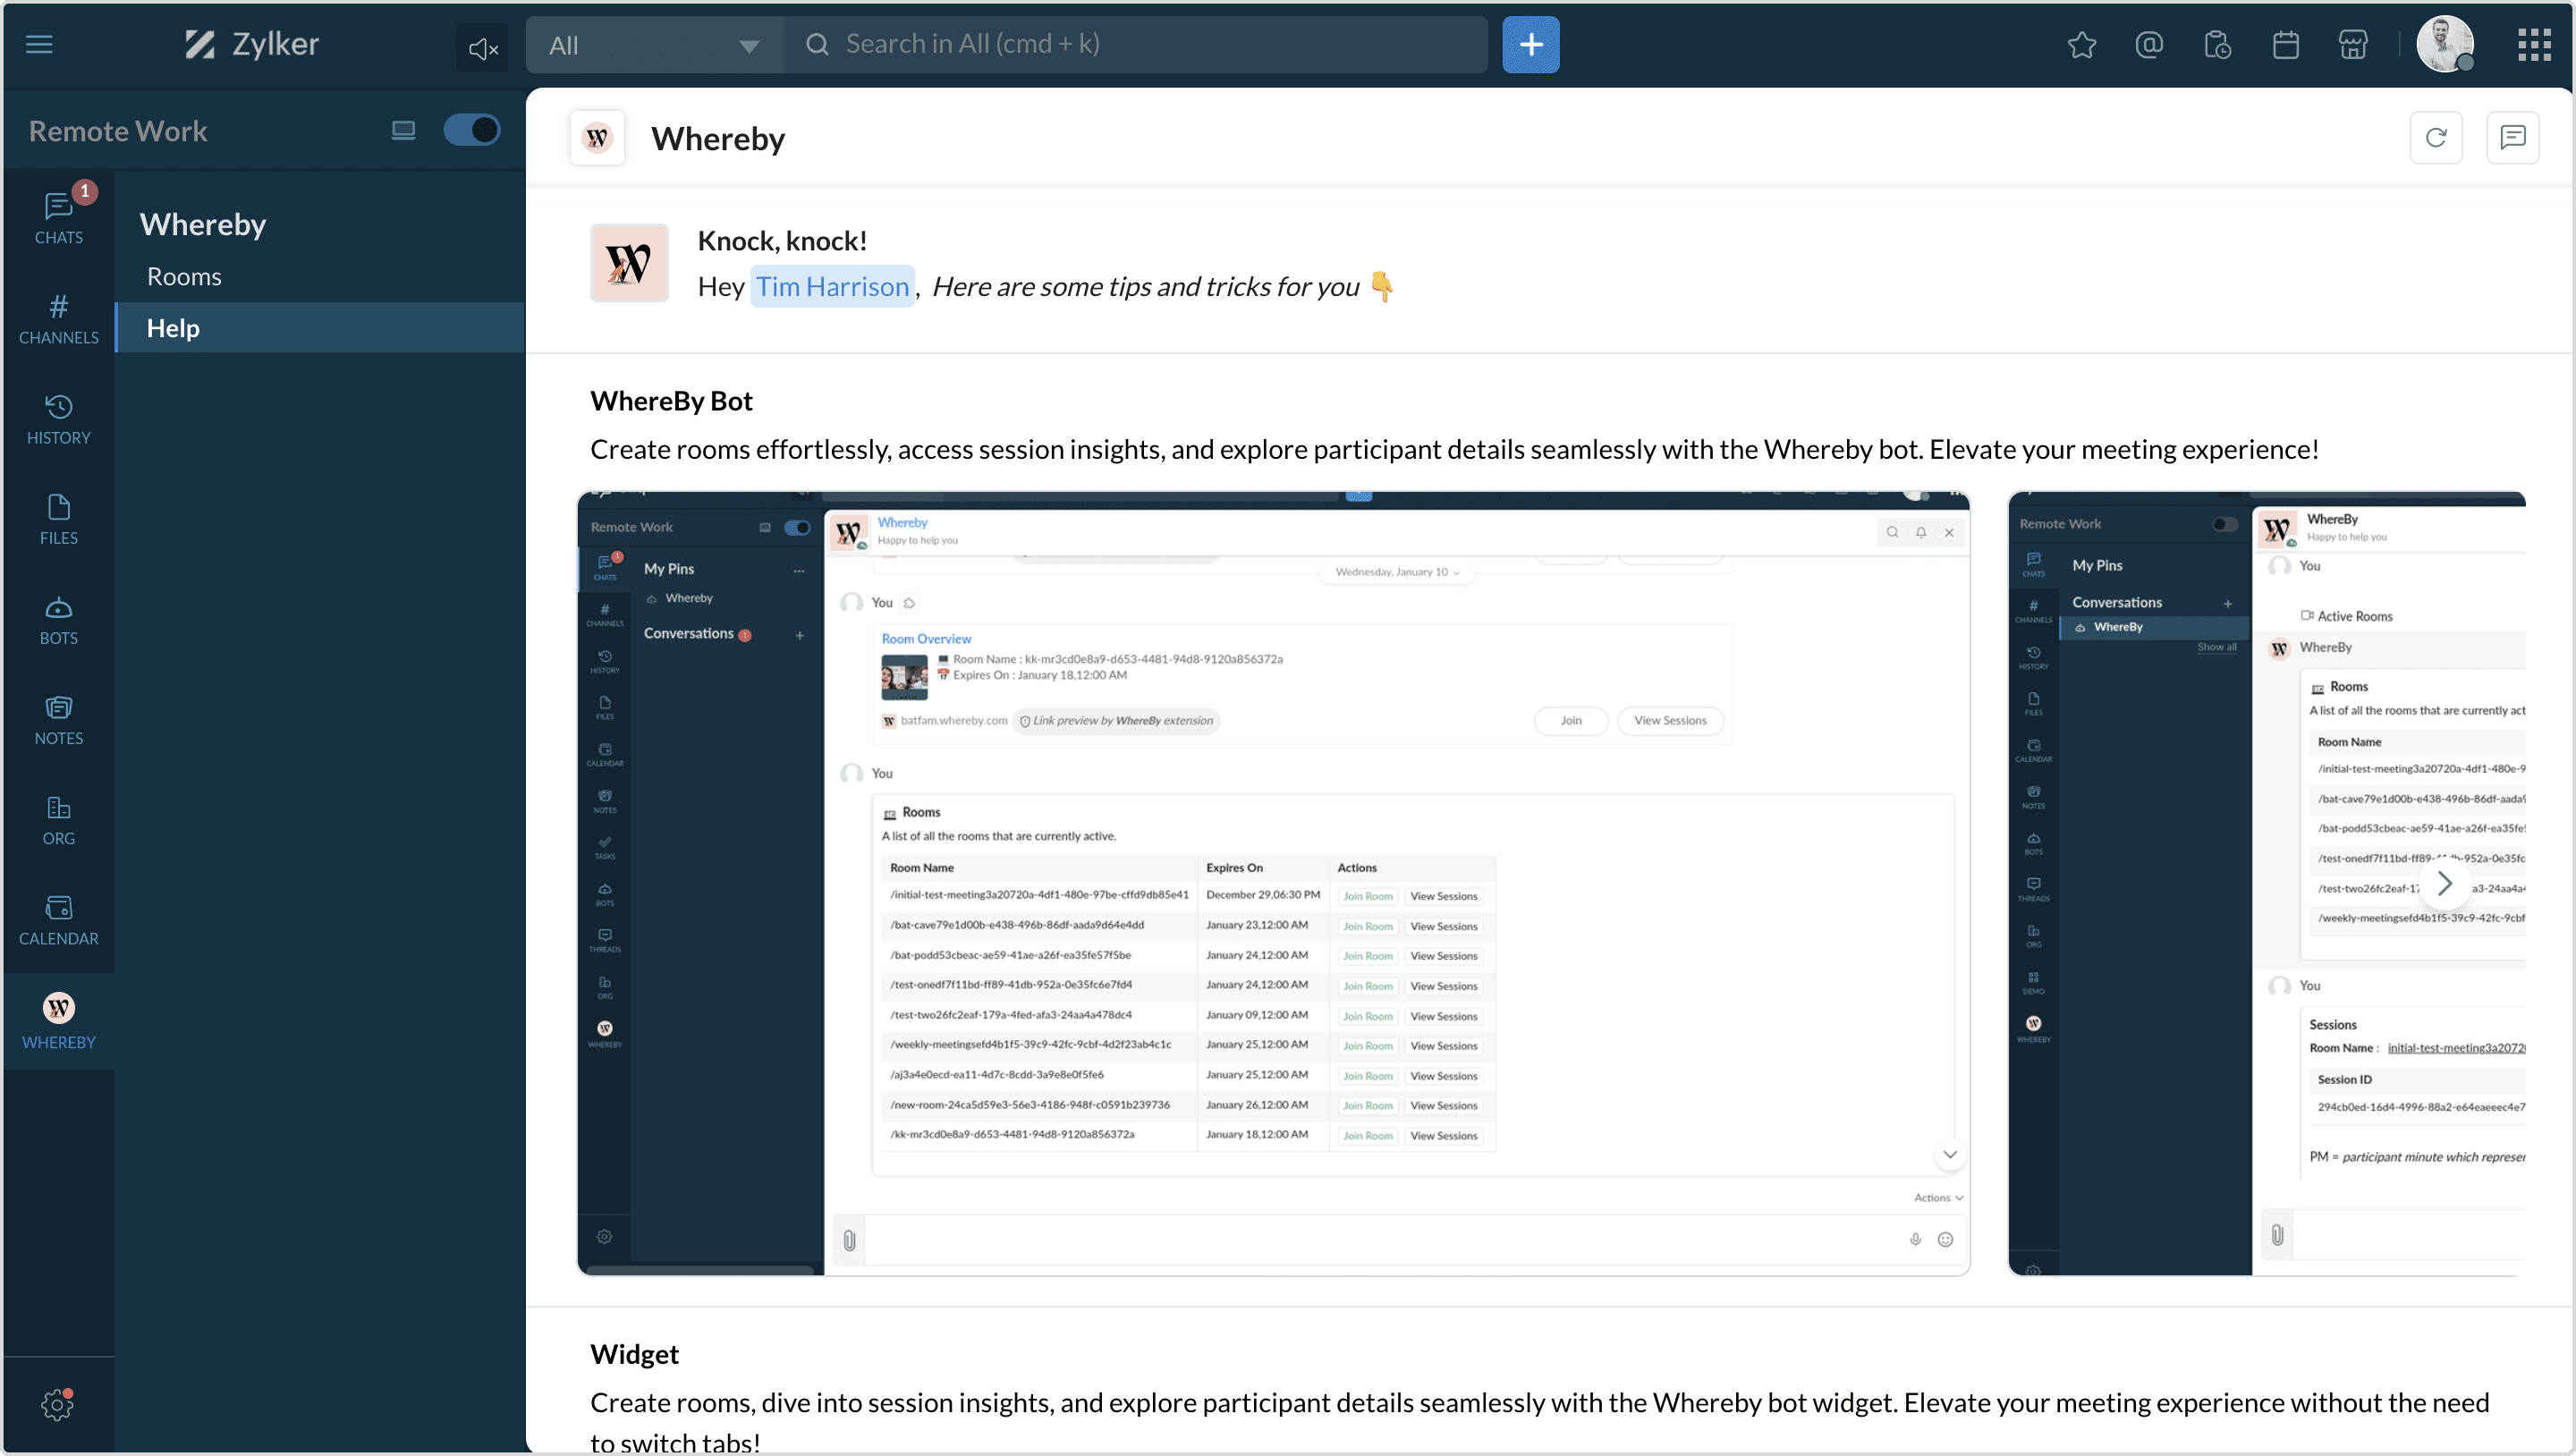Refresh the Whereby widget
This screenshot has height=1456, width=2576.
point(2436,138)
